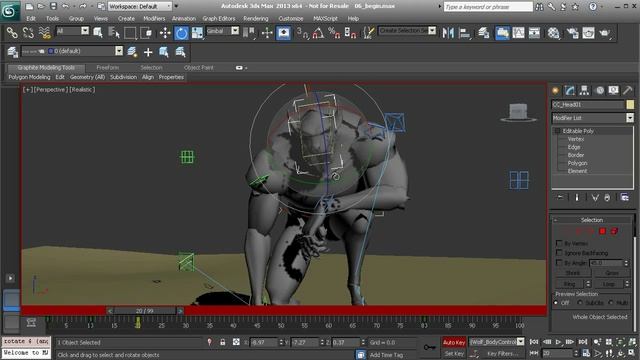This screenshot has height=360, width=640.
Task: Click the Set Key button
Action: [454, 353]
